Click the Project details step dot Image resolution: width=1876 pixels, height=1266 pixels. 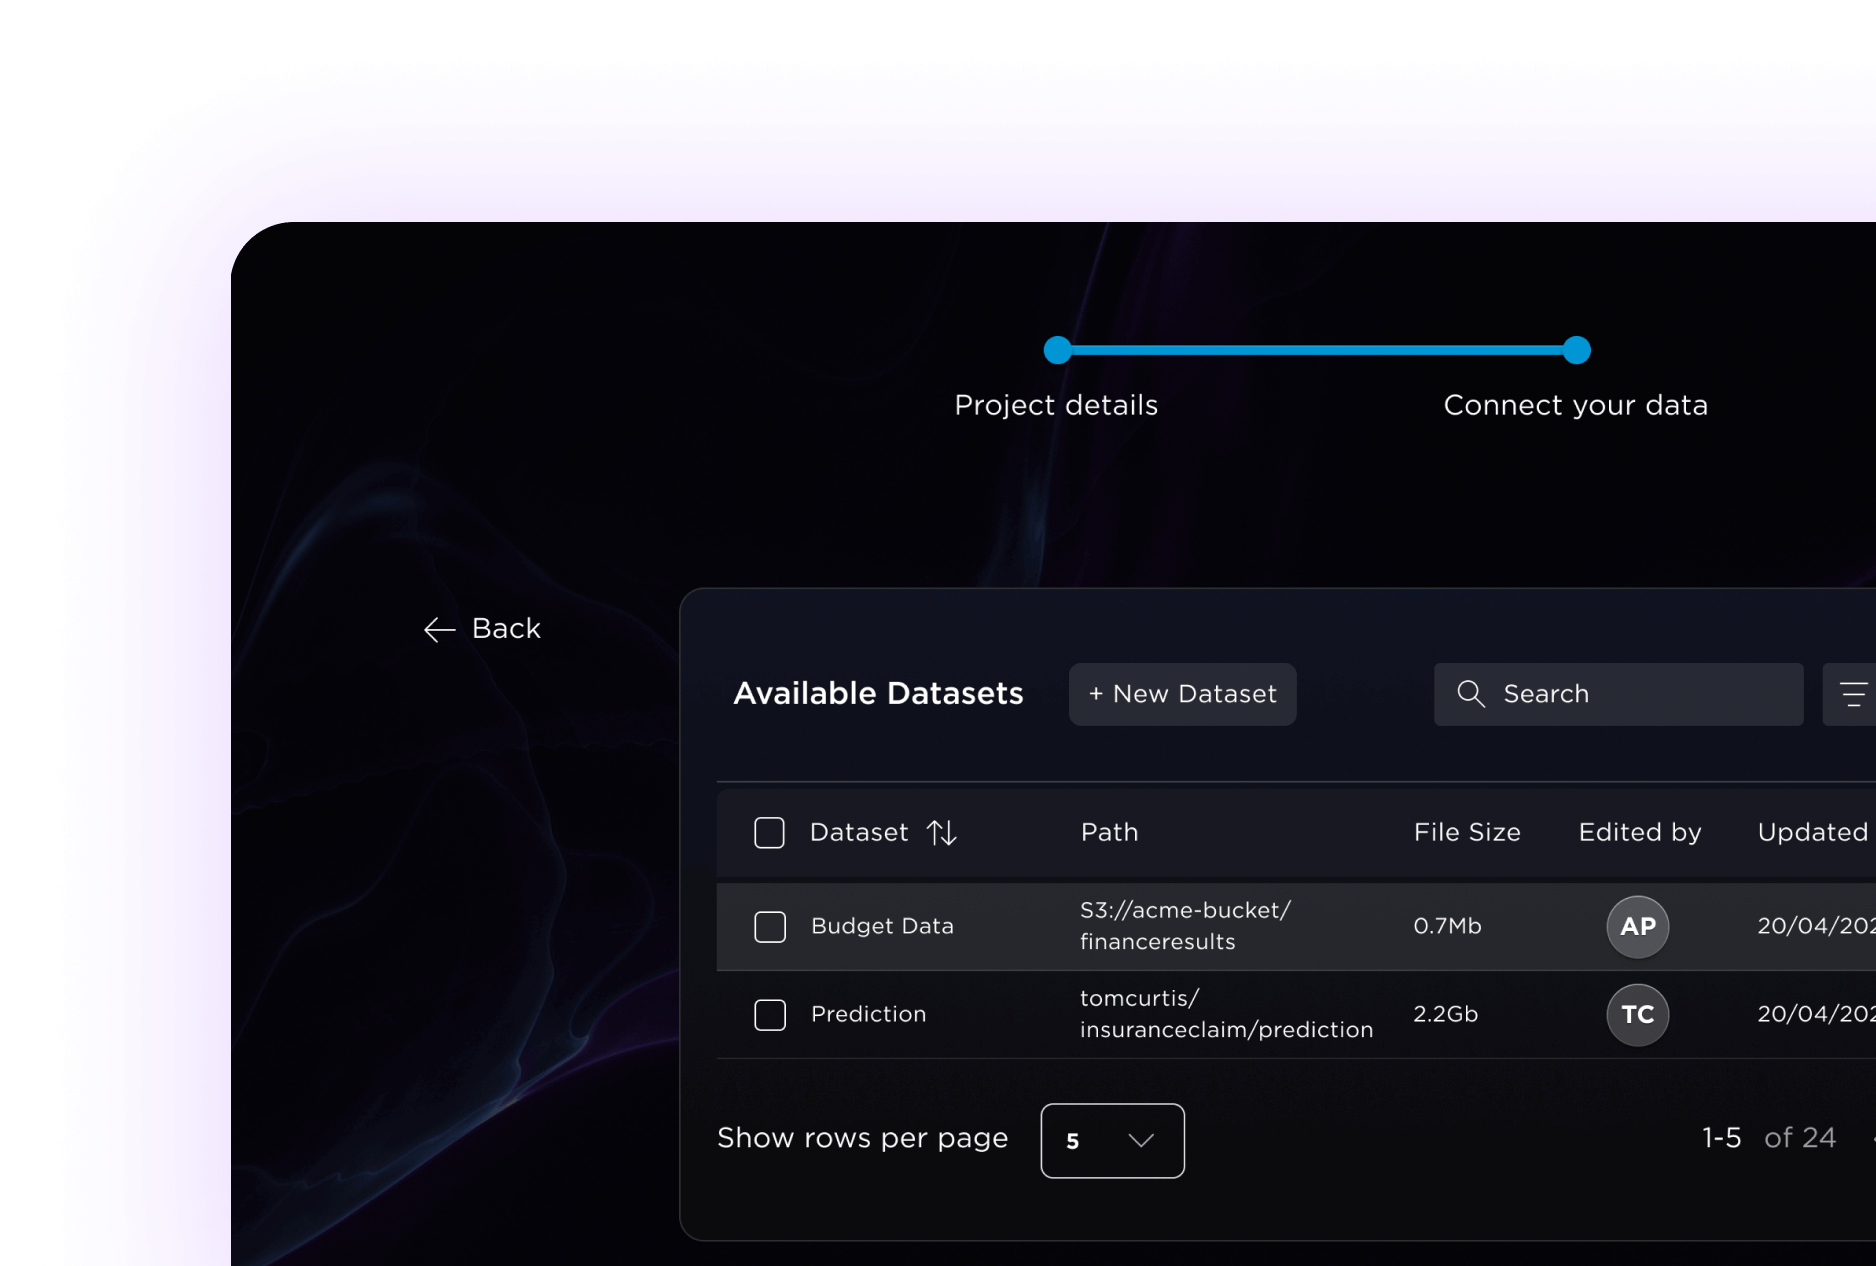(1057, 350)
